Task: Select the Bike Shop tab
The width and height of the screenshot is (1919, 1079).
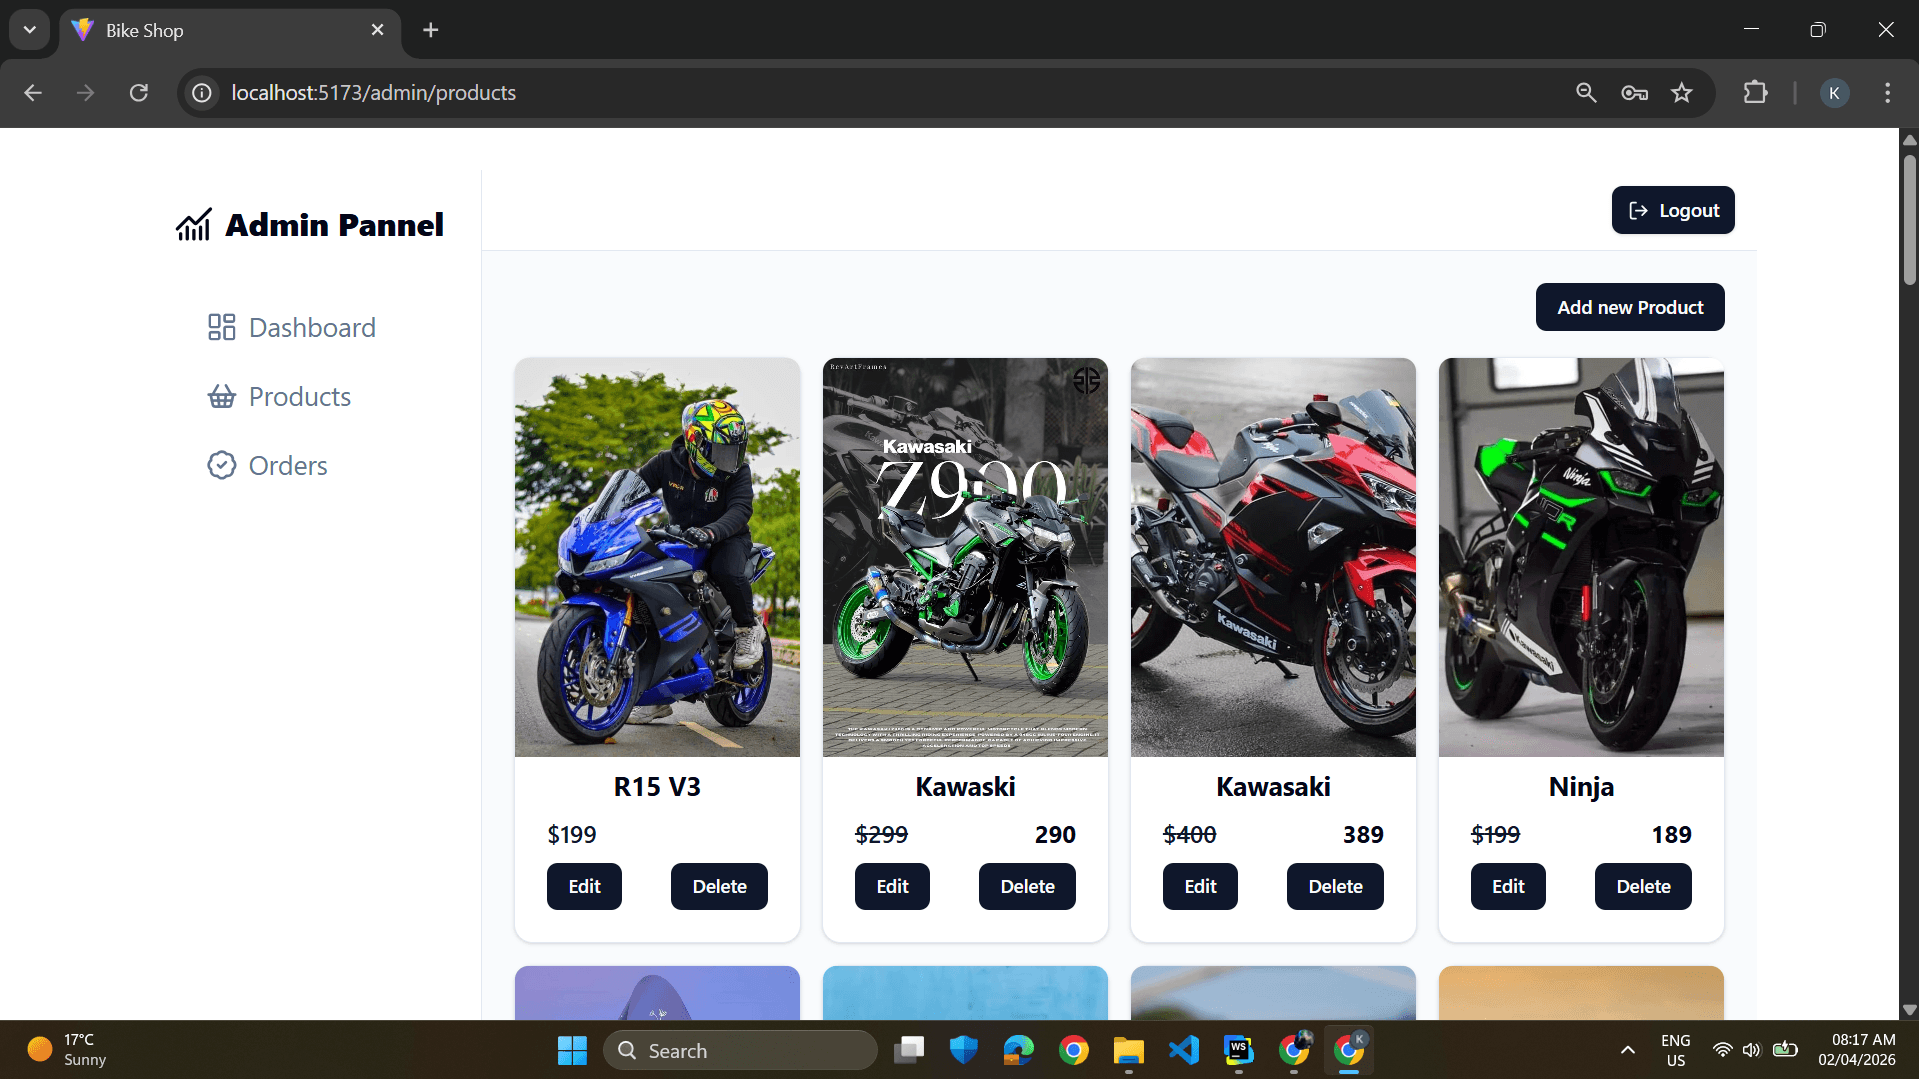Action: pyautogui.click(x=231, y=30)
